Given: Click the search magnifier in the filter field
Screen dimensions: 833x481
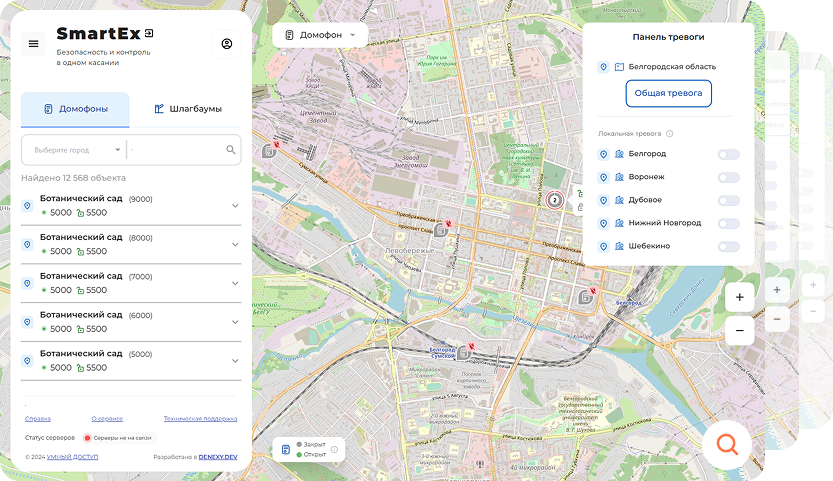Looking at the screenshot, I should [x=231, y=150].
